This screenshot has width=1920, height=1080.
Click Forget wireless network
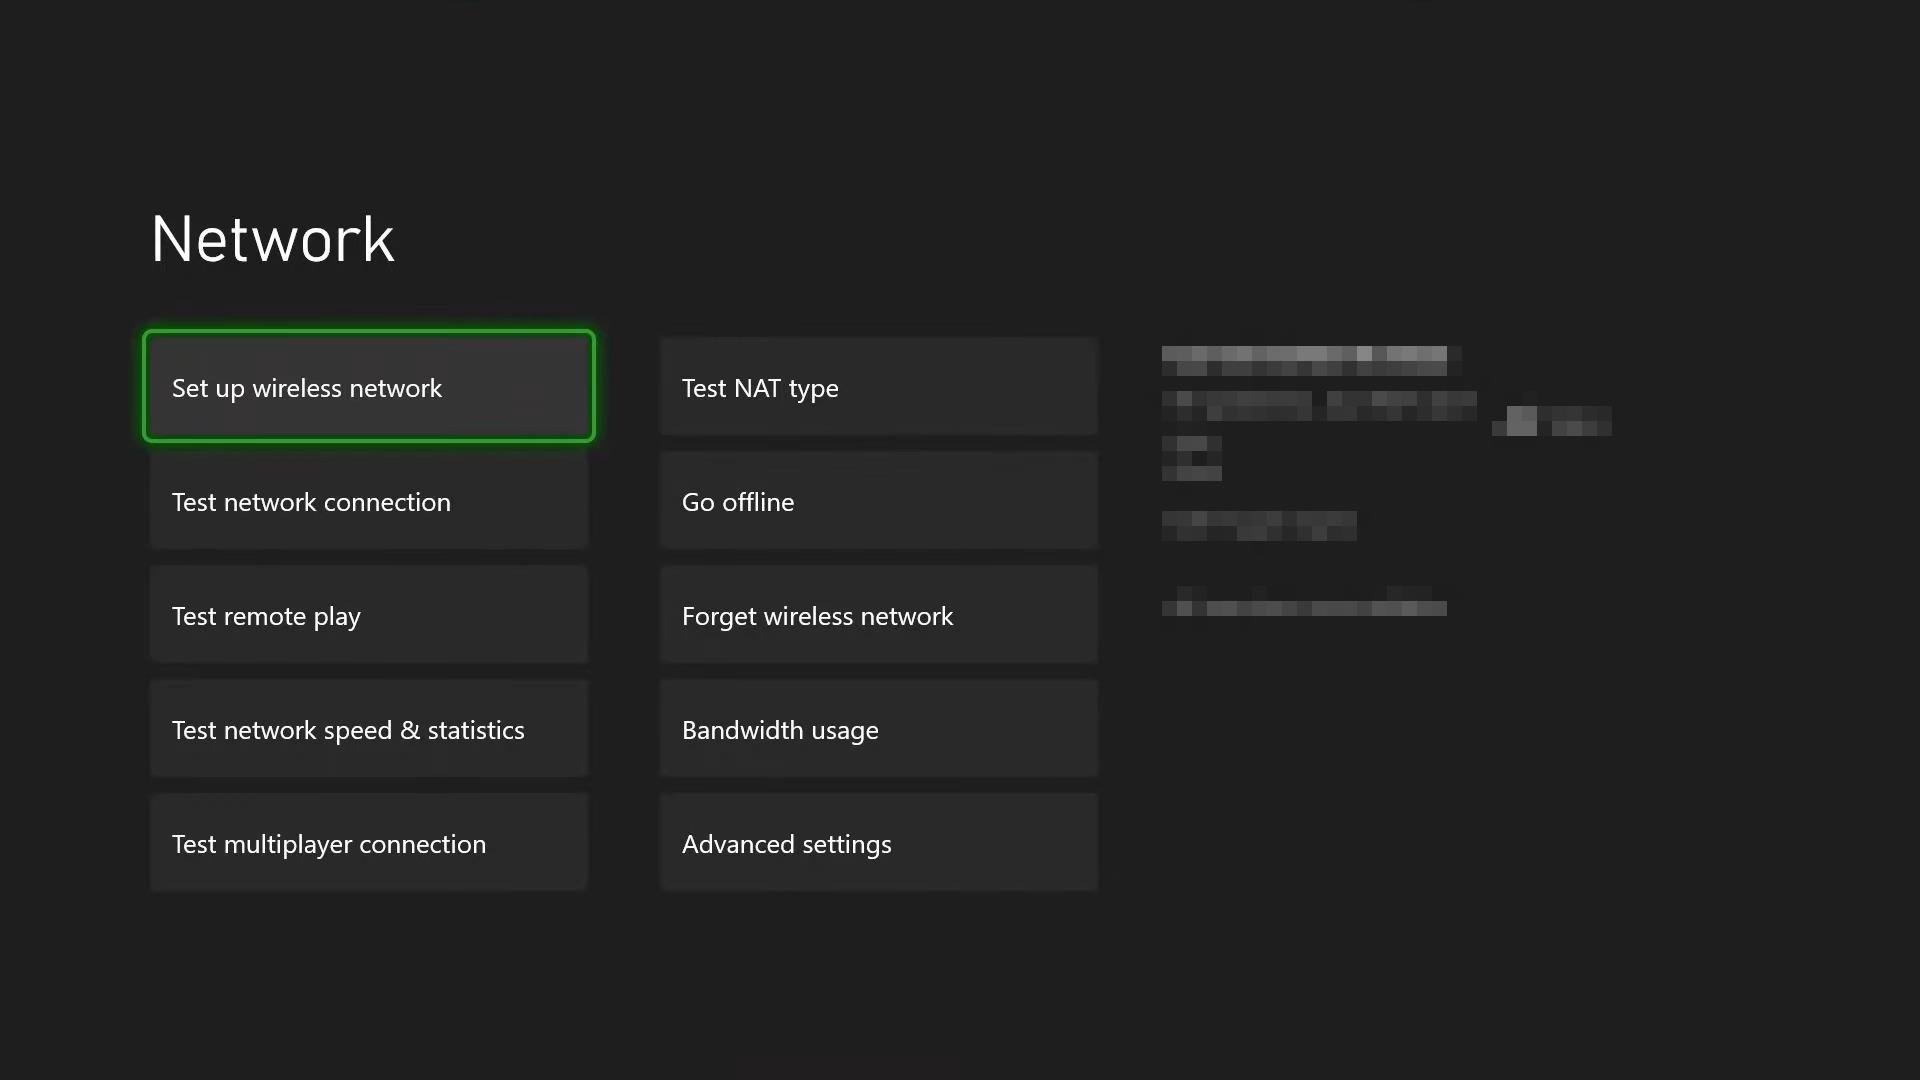tap(878, 615)
